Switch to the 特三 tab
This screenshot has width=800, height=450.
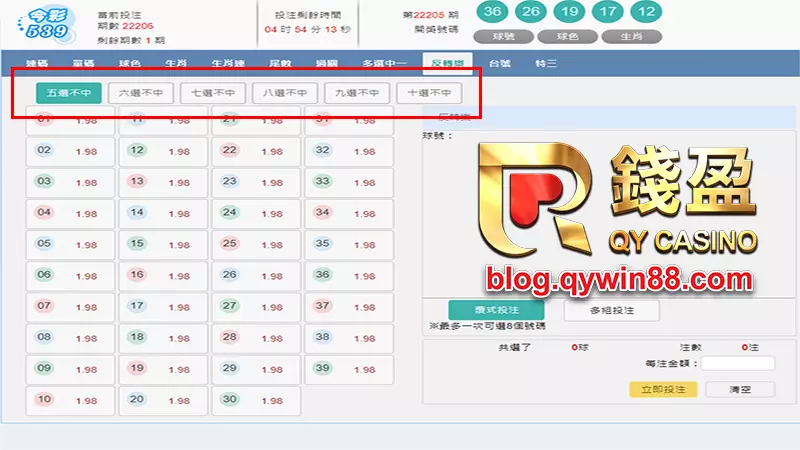[546, 63]
